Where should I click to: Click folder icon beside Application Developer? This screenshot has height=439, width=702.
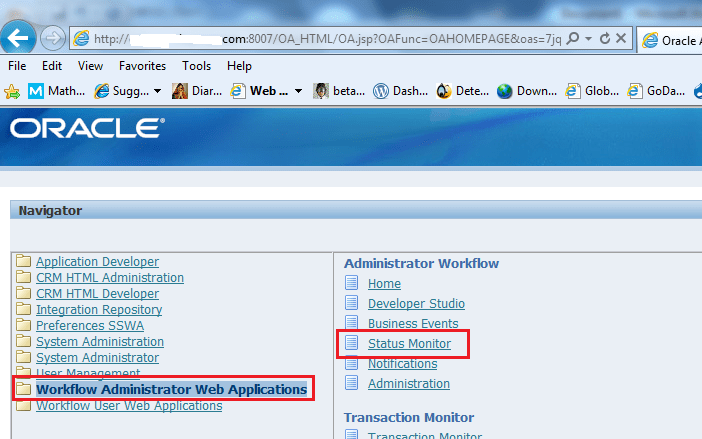point(23,260)
